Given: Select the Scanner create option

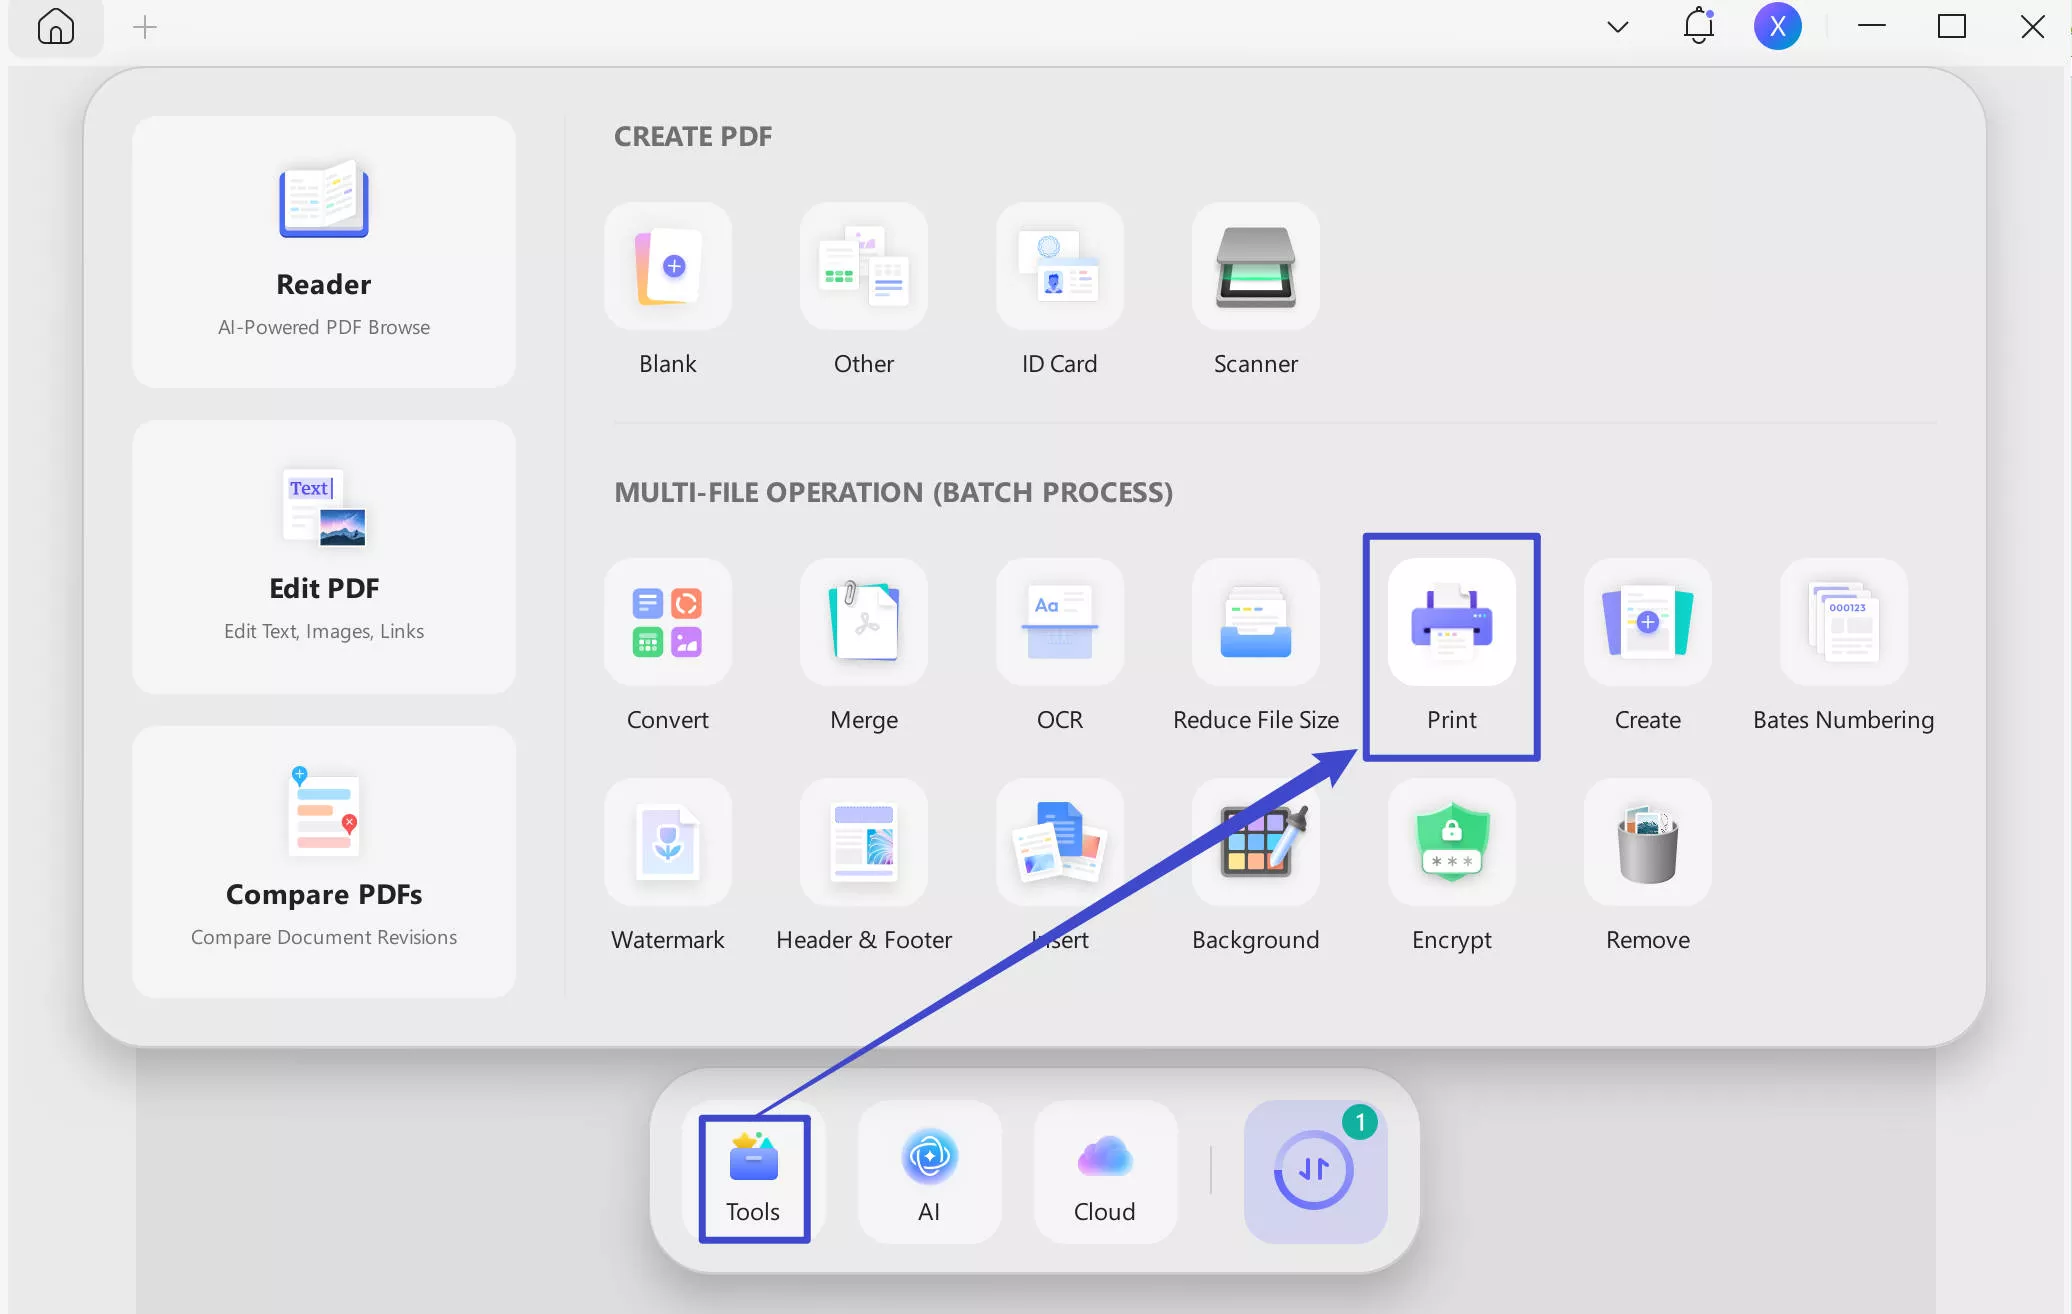Looking at the screenshot, I should coord(1255,267).
